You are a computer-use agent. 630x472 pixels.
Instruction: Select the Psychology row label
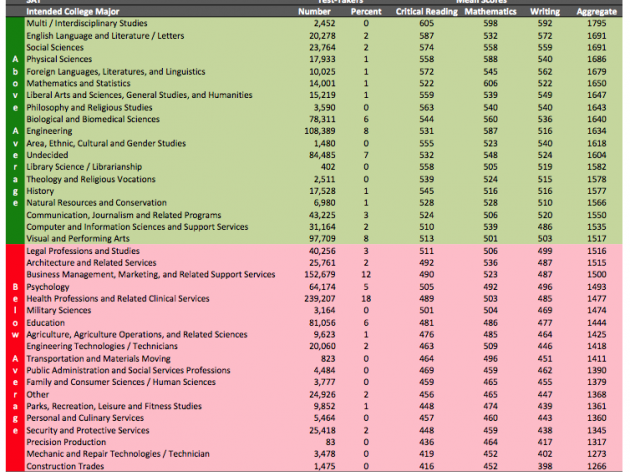(x=48, y=286)
